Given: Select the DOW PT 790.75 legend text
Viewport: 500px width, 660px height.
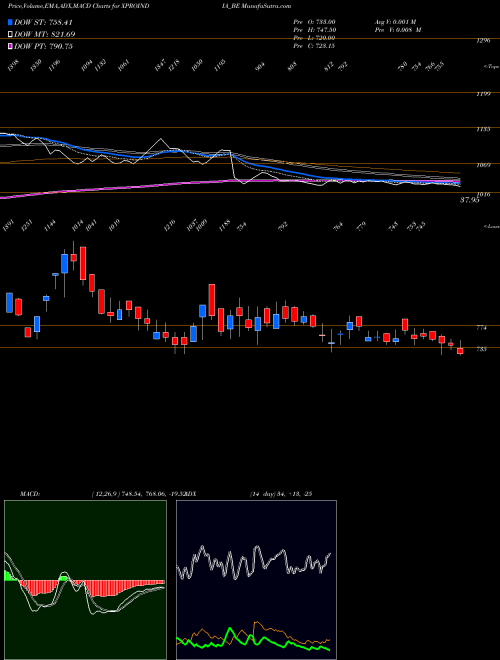Looking at the screenshot, I should click(43, 46).
